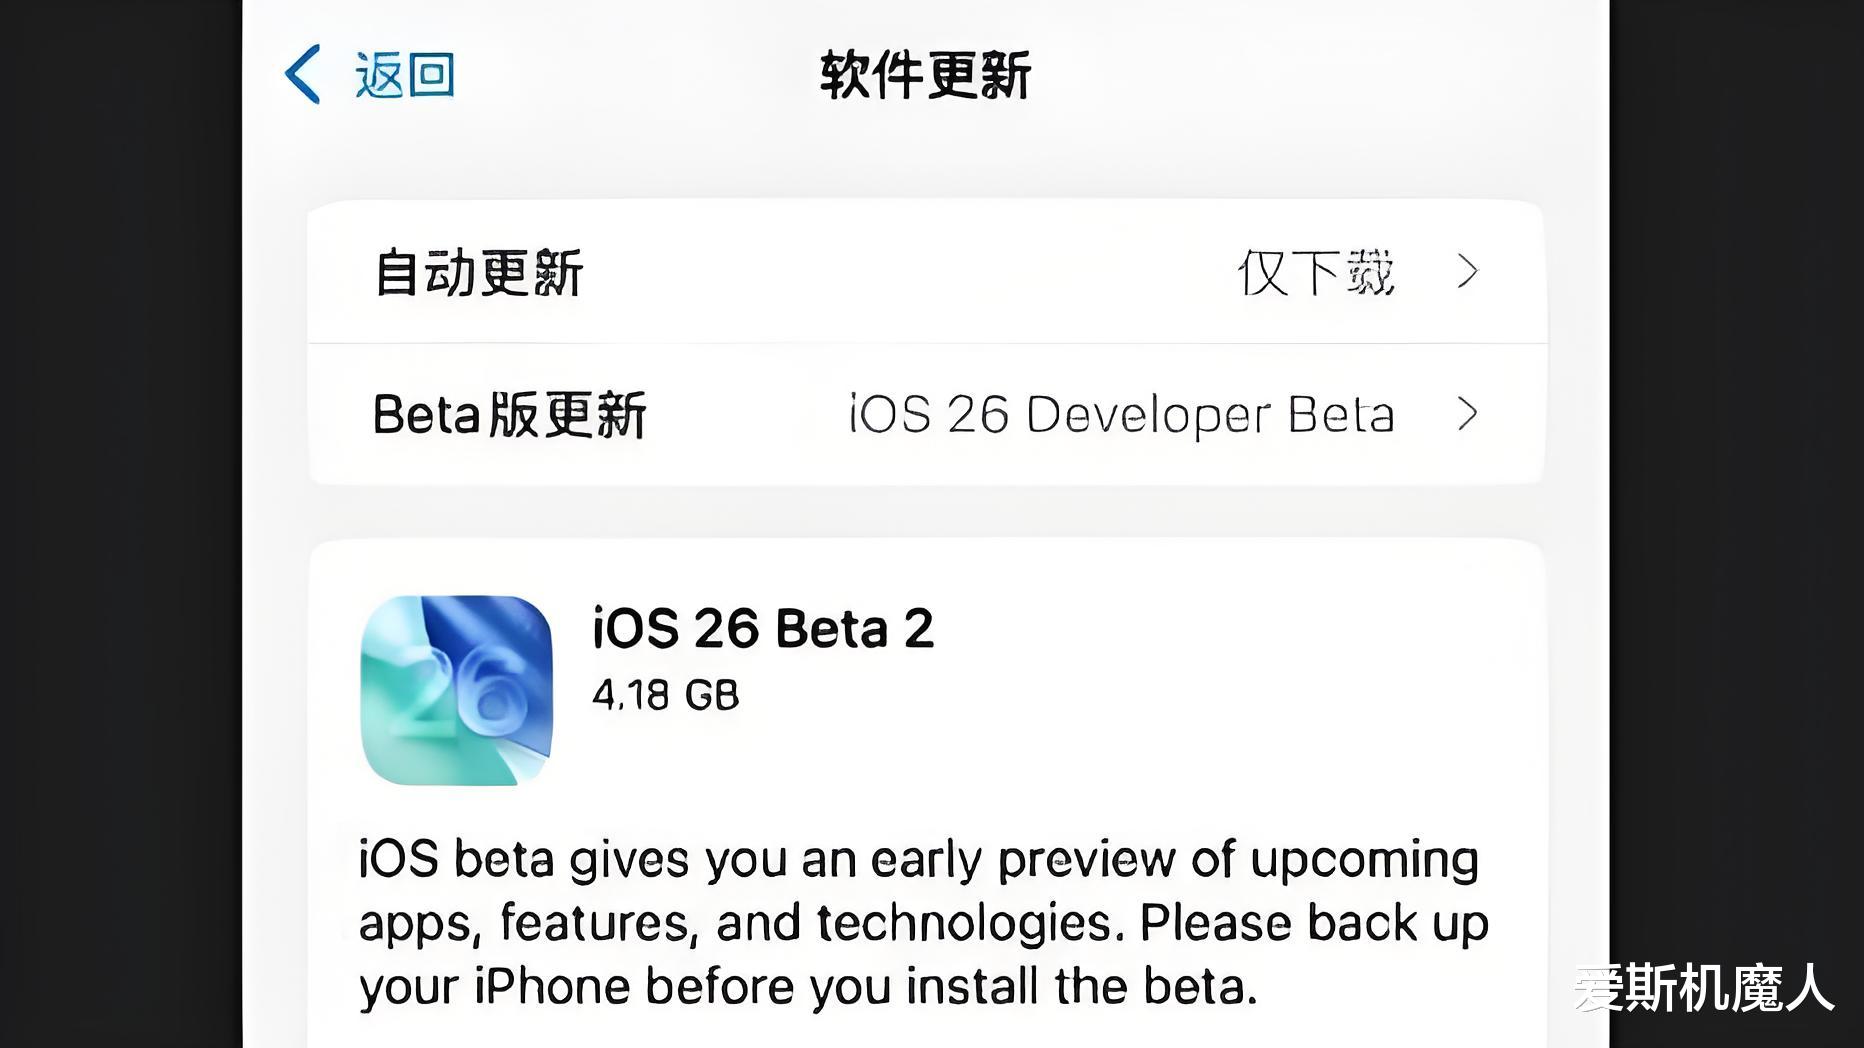Select the 仅下载 value text

point(1315,273)
